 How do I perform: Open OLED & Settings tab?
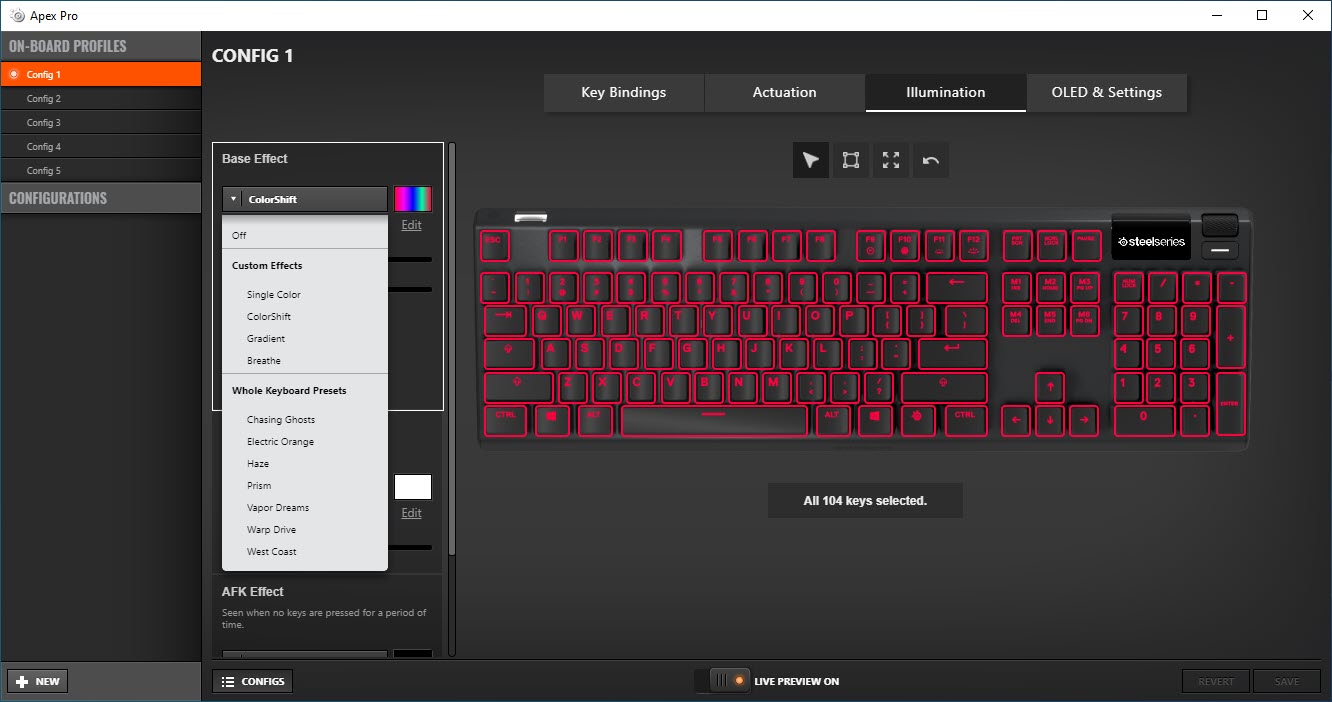click(1107, 92)
